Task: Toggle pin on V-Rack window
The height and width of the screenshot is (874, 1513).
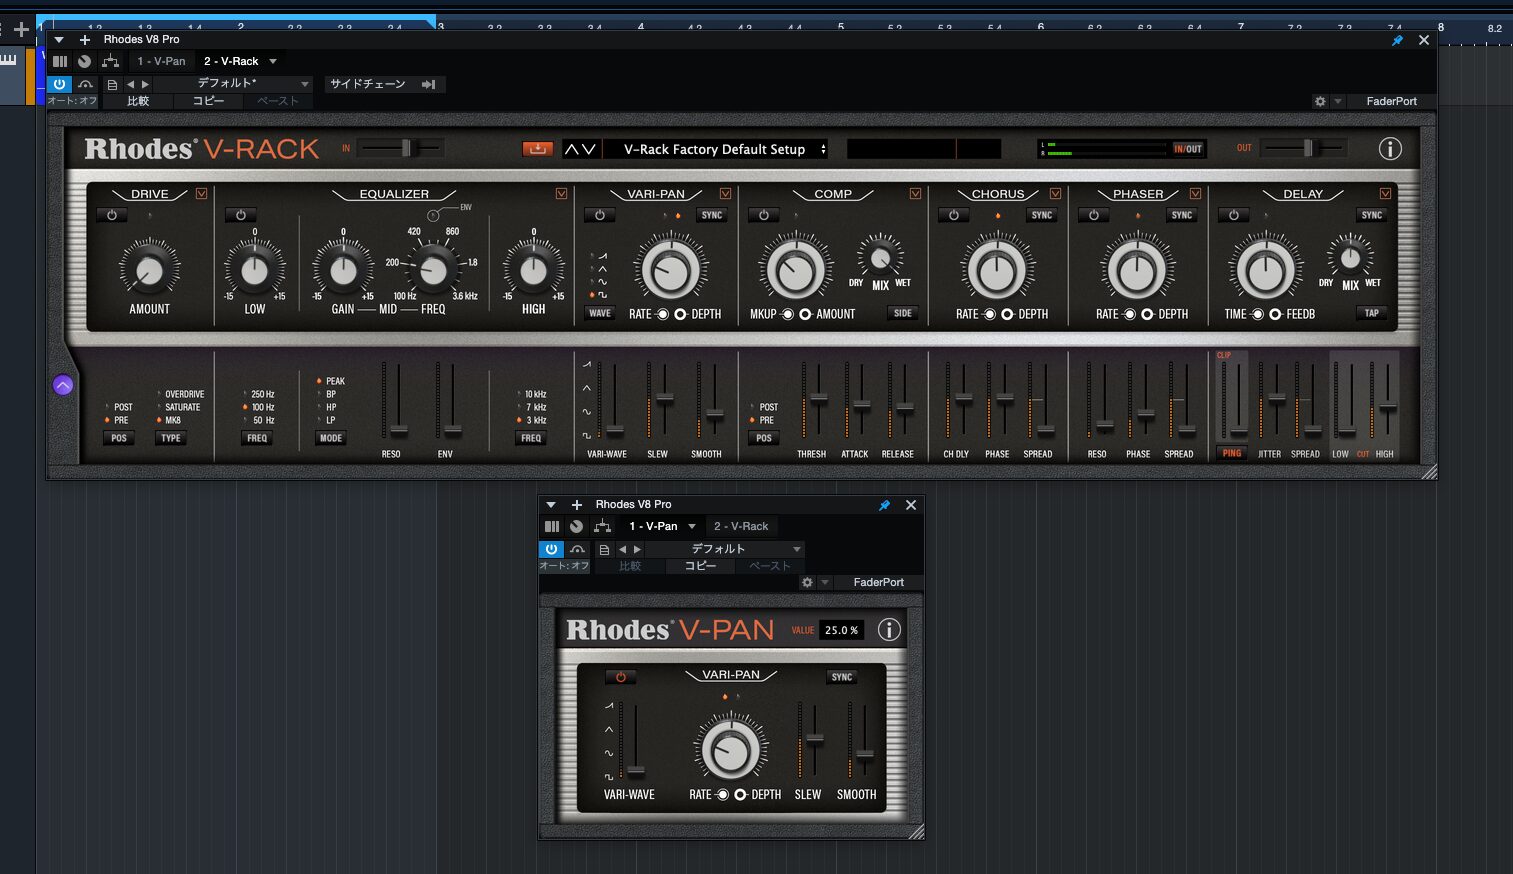Action: pos(1397,40)
